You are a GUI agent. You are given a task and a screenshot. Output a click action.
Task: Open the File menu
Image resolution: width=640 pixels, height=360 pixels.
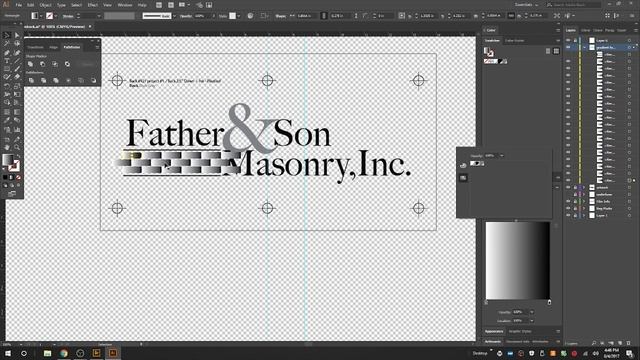click(19, 5)
